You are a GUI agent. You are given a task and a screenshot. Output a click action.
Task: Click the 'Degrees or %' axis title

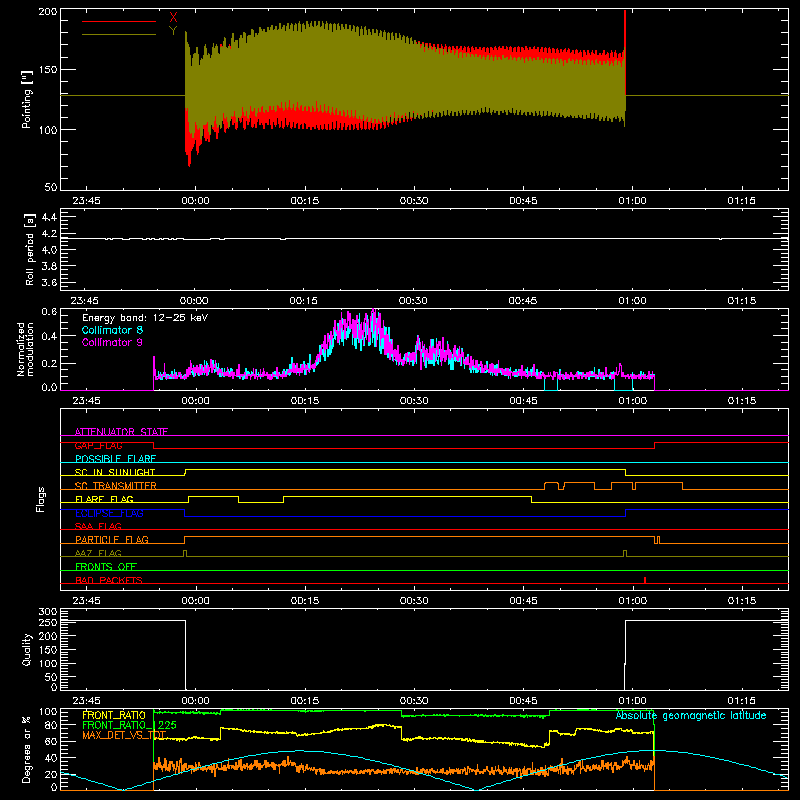27,749
